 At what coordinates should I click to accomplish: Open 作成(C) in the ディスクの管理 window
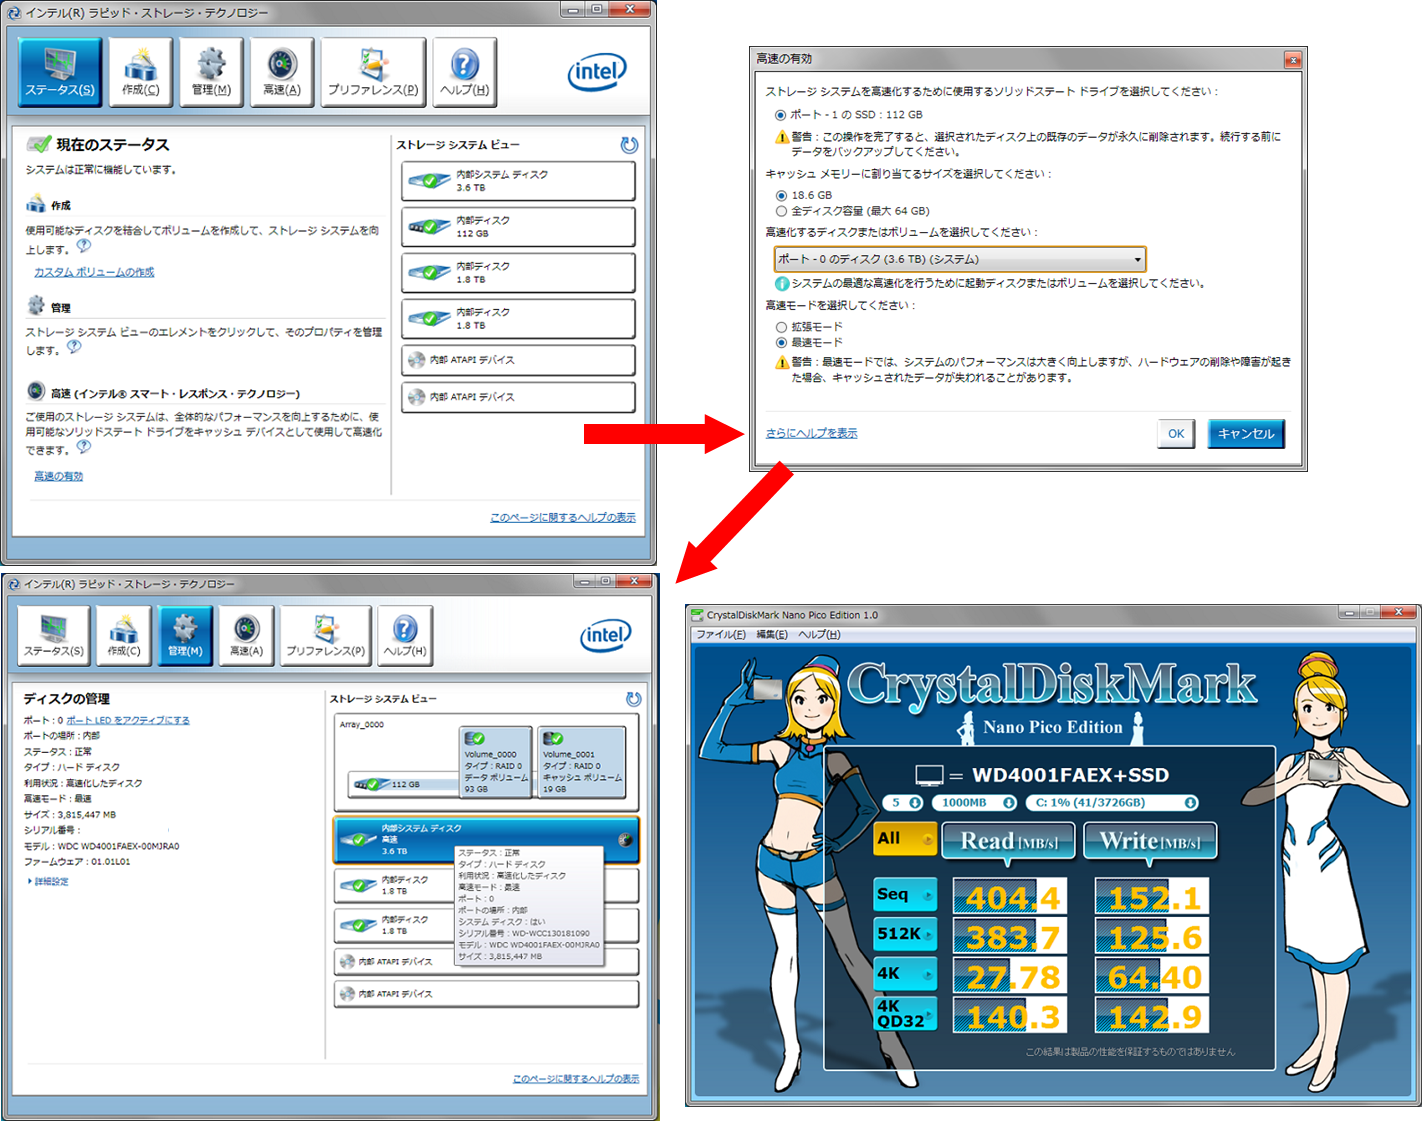[124, 636]
